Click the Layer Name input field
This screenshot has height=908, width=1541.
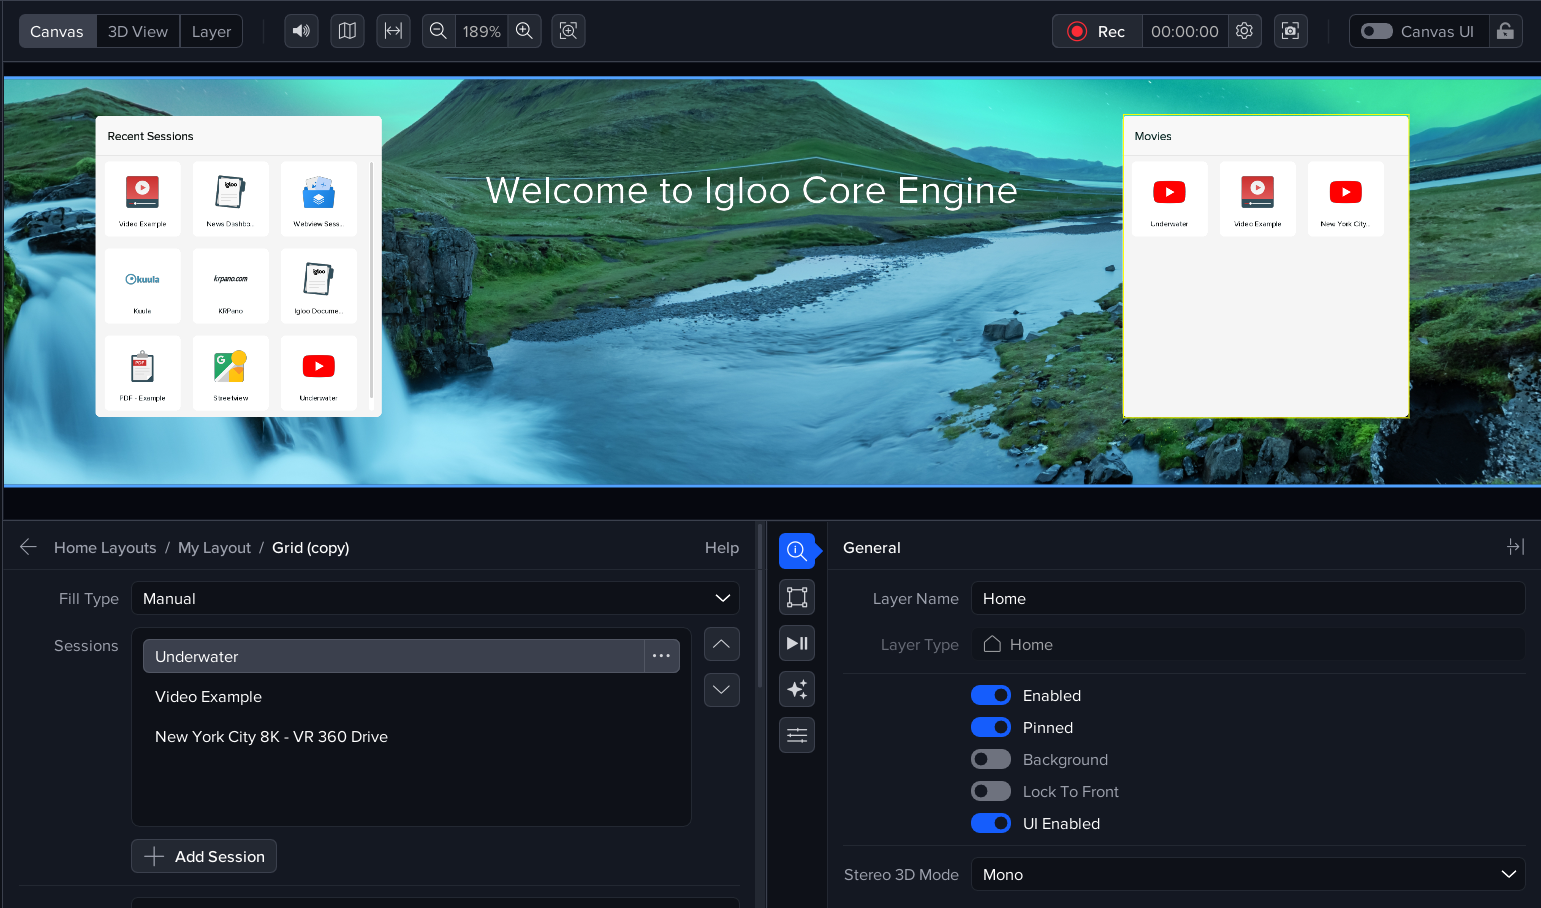click(1247, 598)
